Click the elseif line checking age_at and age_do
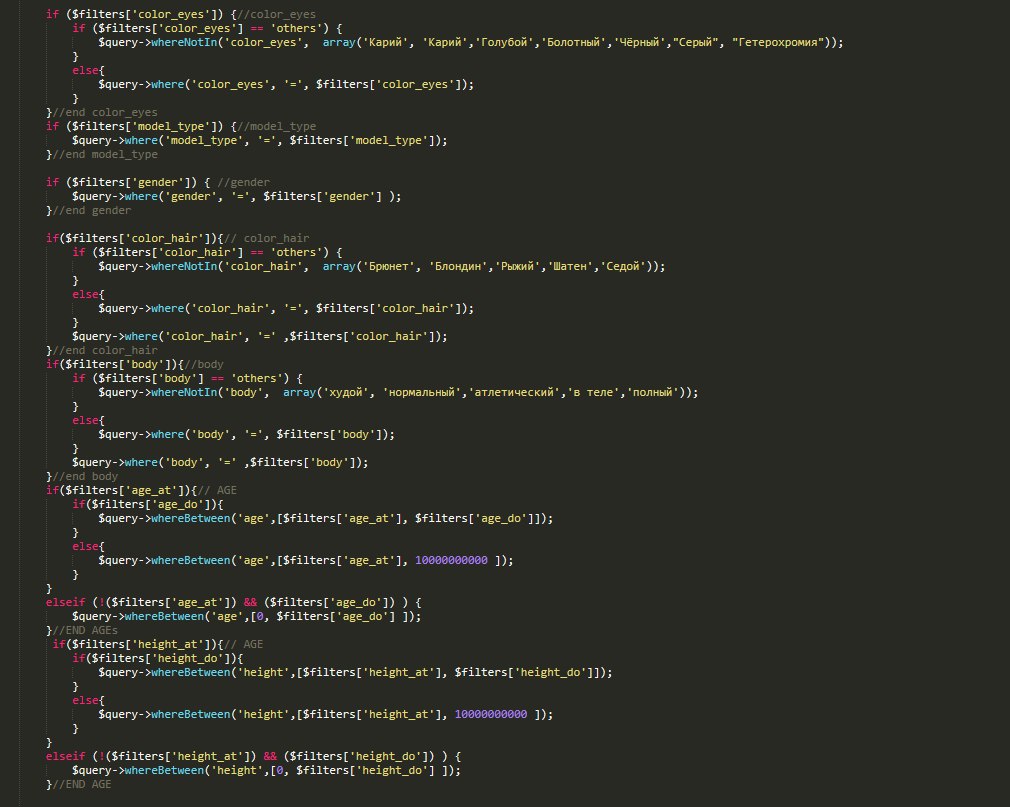This screenshot has height=807, width=1010. (x=234, y=603)
